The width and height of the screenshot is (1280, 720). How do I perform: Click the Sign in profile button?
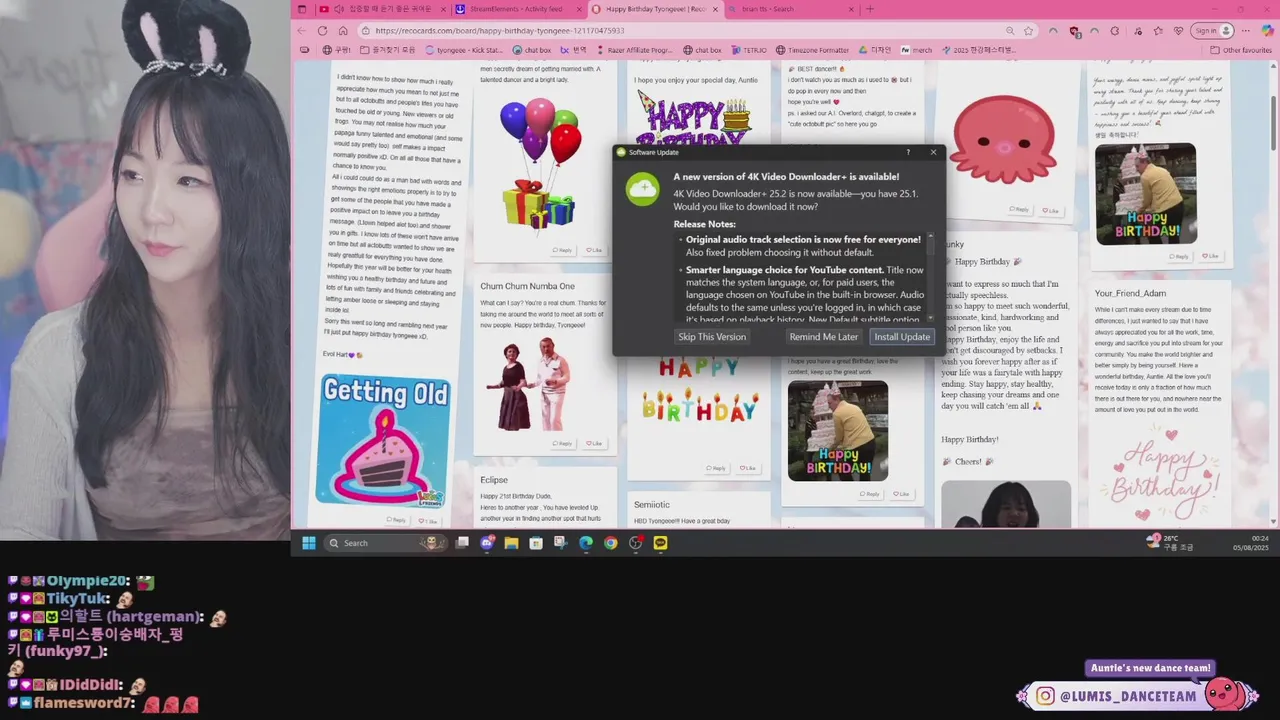[x=1213, y=31]
